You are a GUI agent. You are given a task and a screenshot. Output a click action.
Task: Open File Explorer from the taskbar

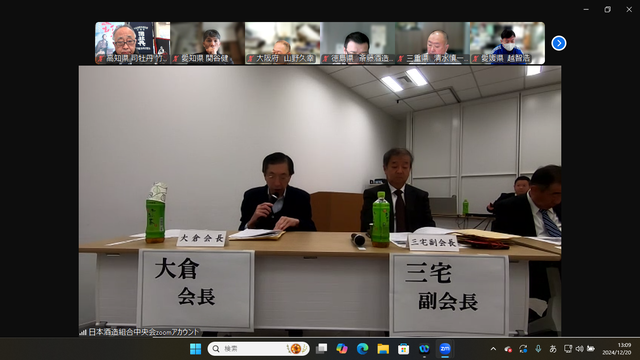click(x=383, y=349)
